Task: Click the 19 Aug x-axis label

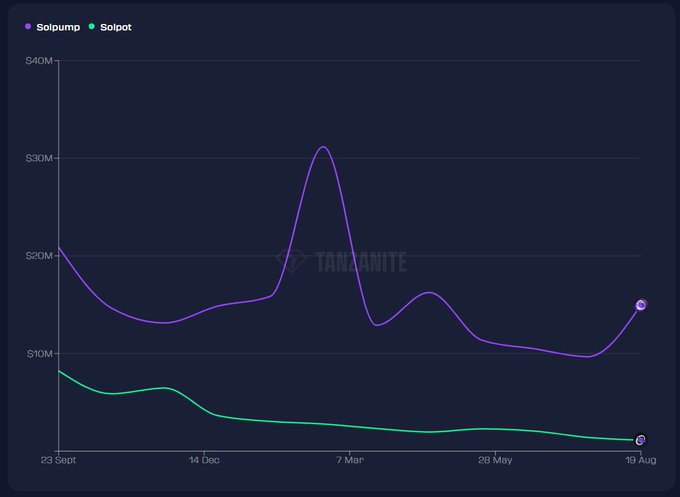Action: (x=641, y=460)
